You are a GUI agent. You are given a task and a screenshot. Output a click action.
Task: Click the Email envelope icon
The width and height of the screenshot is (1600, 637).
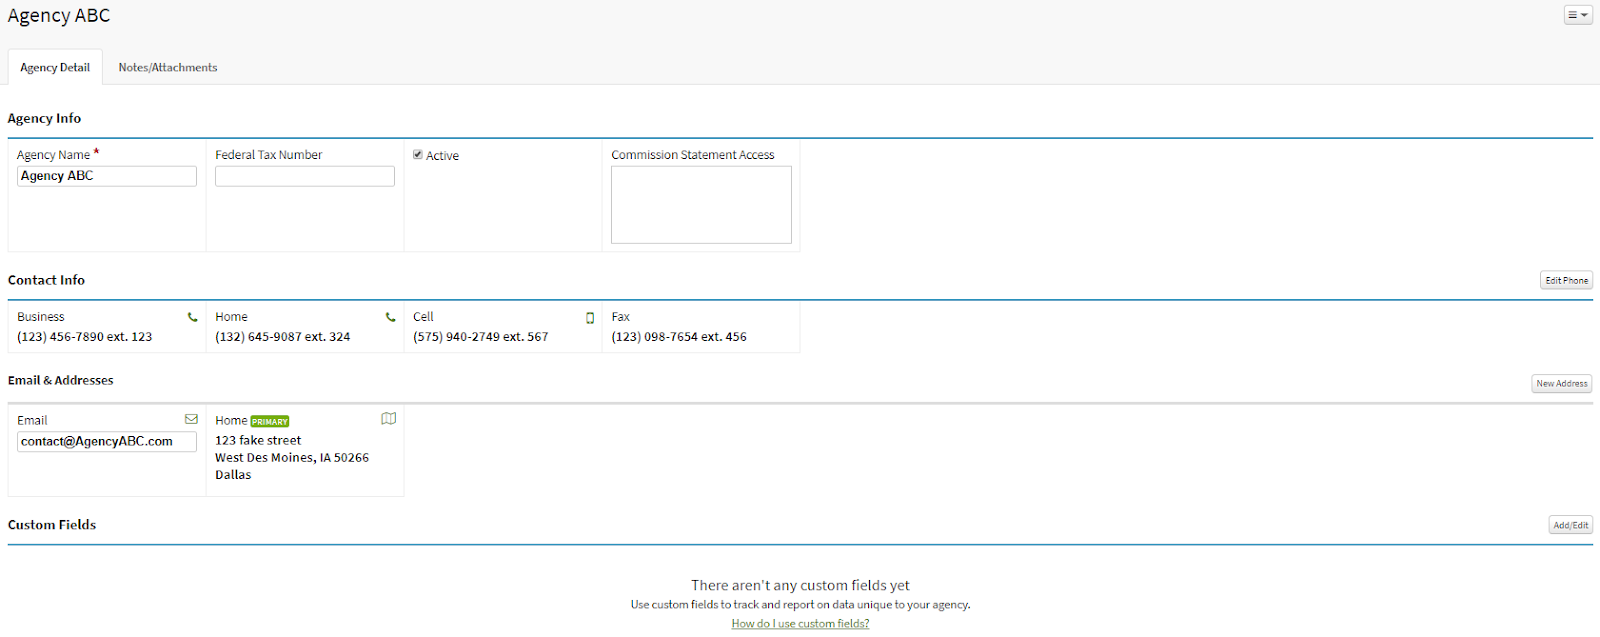[191, 419]
